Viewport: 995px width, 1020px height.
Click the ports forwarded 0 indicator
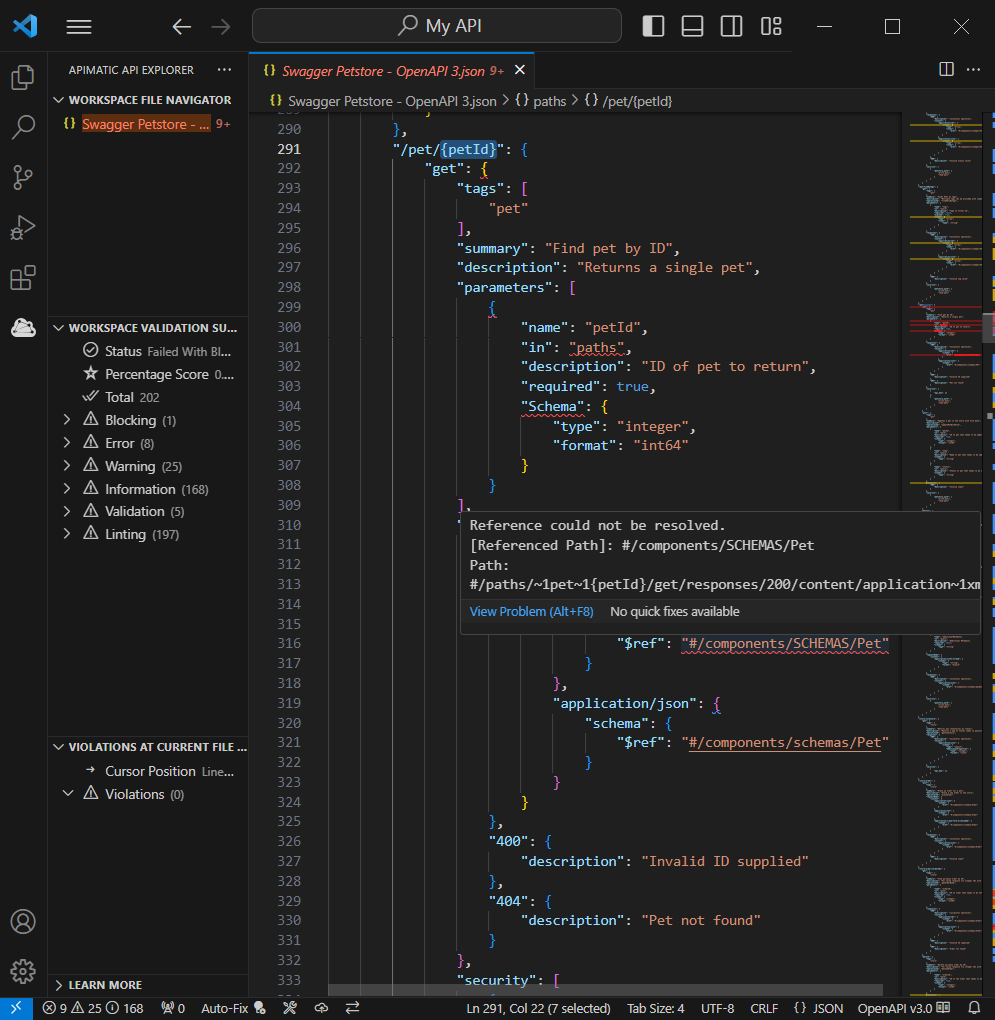click(x=173, y=1008)
